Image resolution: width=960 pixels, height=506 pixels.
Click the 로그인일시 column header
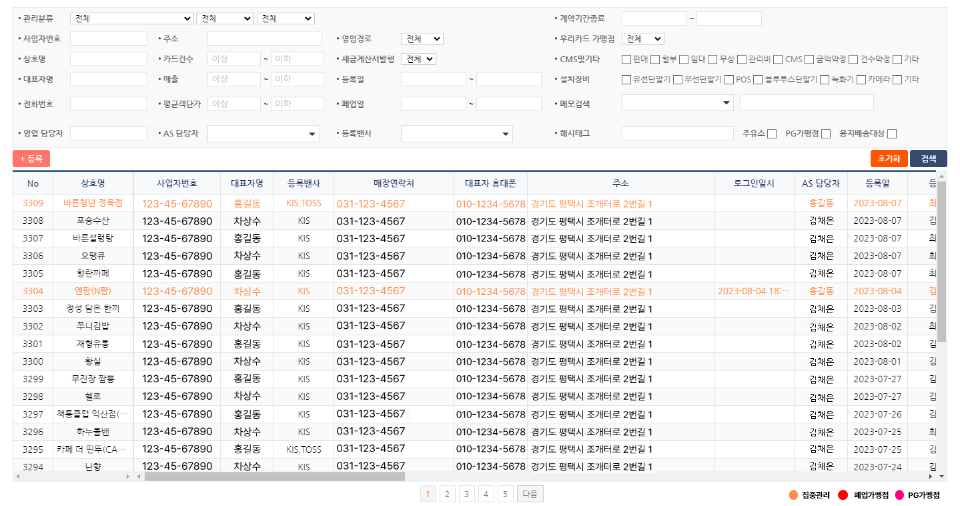754,183
